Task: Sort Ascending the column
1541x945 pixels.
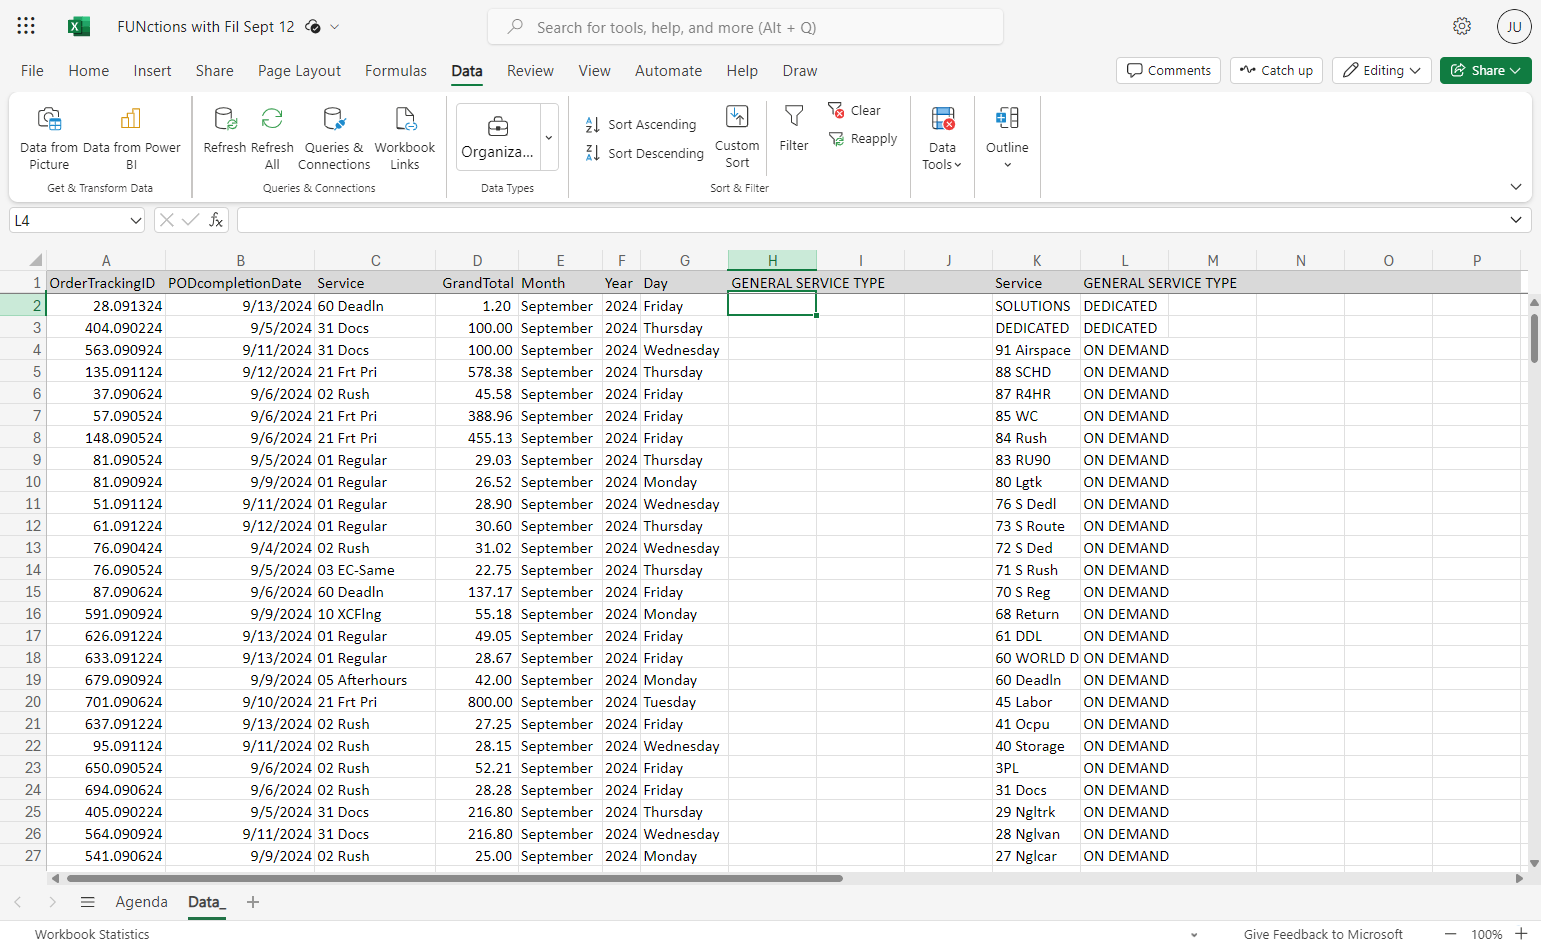Action: pyautogui.click(x=641, y=125)
